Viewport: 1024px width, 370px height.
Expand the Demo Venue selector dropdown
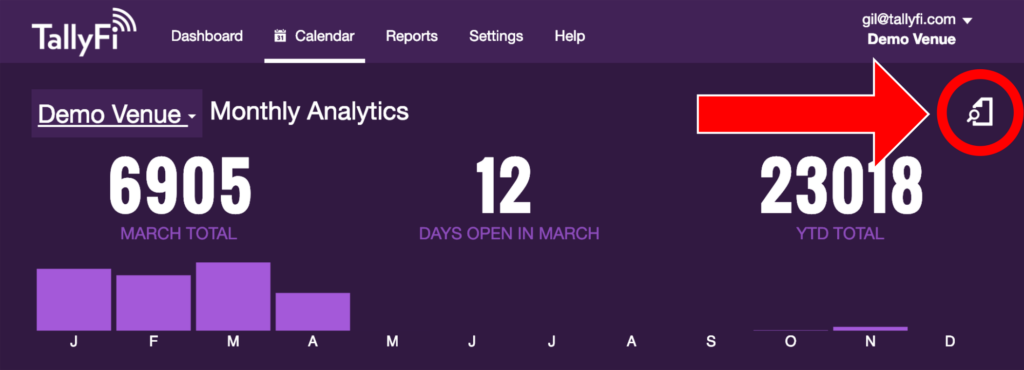pyautogui.click(x=117, y=114)
